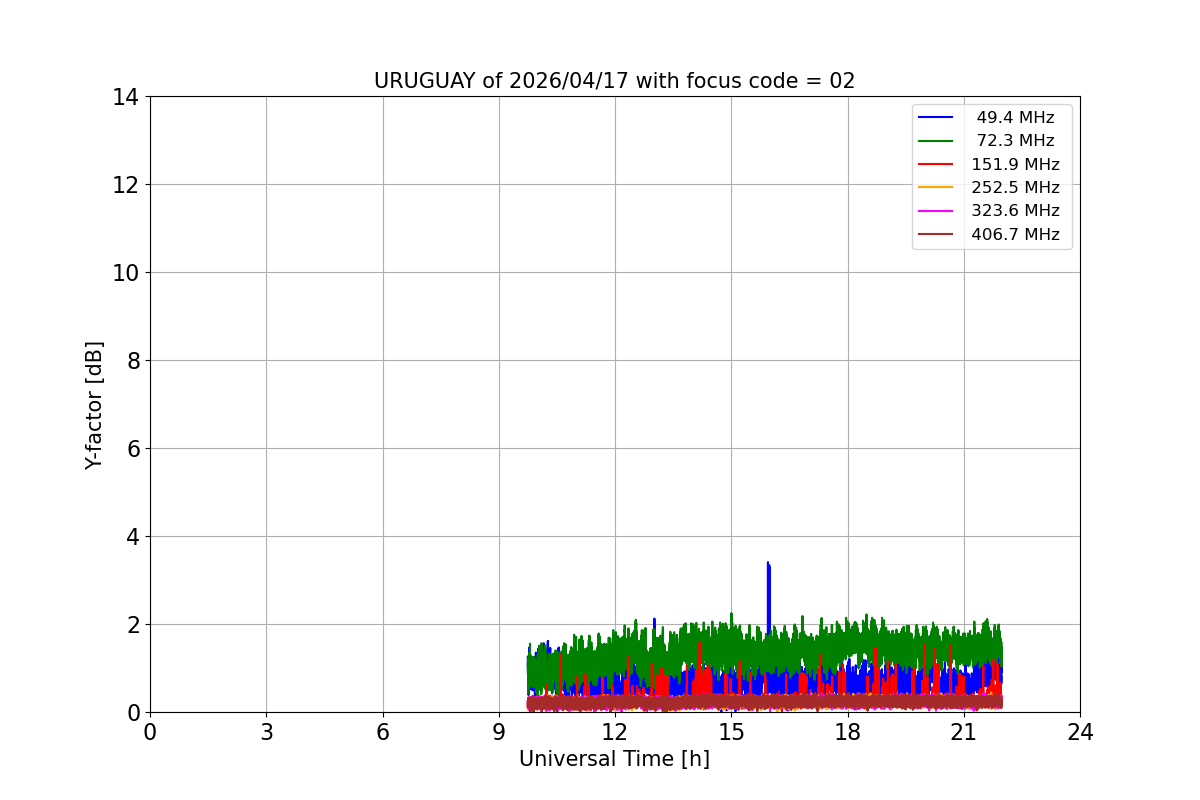
Task: Select the 252.5 MHz legend label
Action: (1015, 188)
